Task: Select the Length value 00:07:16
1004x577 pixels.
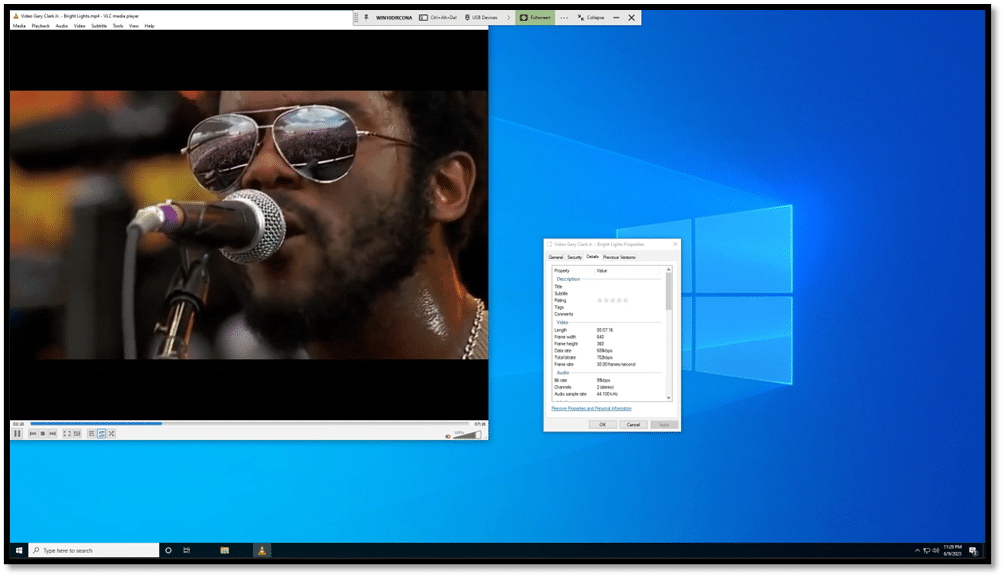Action: pyautogui.click(x=605, y=330)
